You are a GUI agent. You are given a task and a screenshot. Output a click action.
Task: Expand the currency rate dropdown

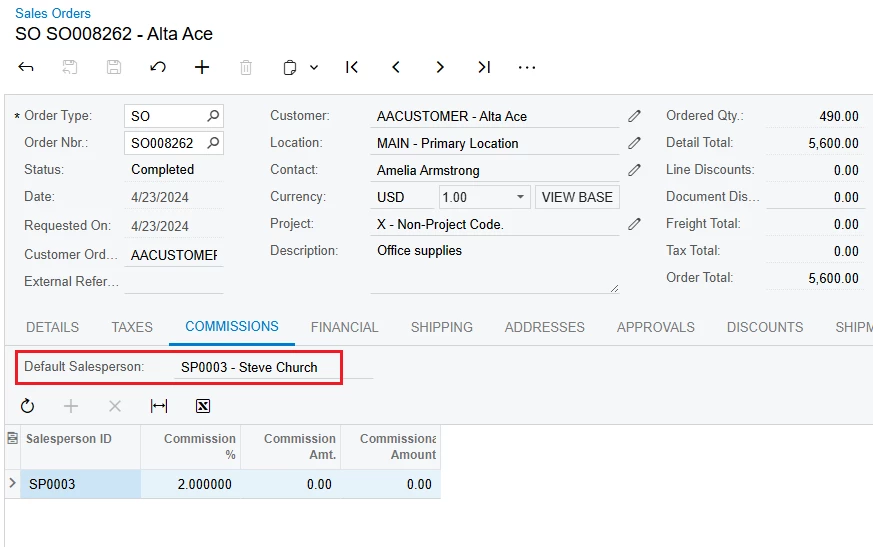520,197
